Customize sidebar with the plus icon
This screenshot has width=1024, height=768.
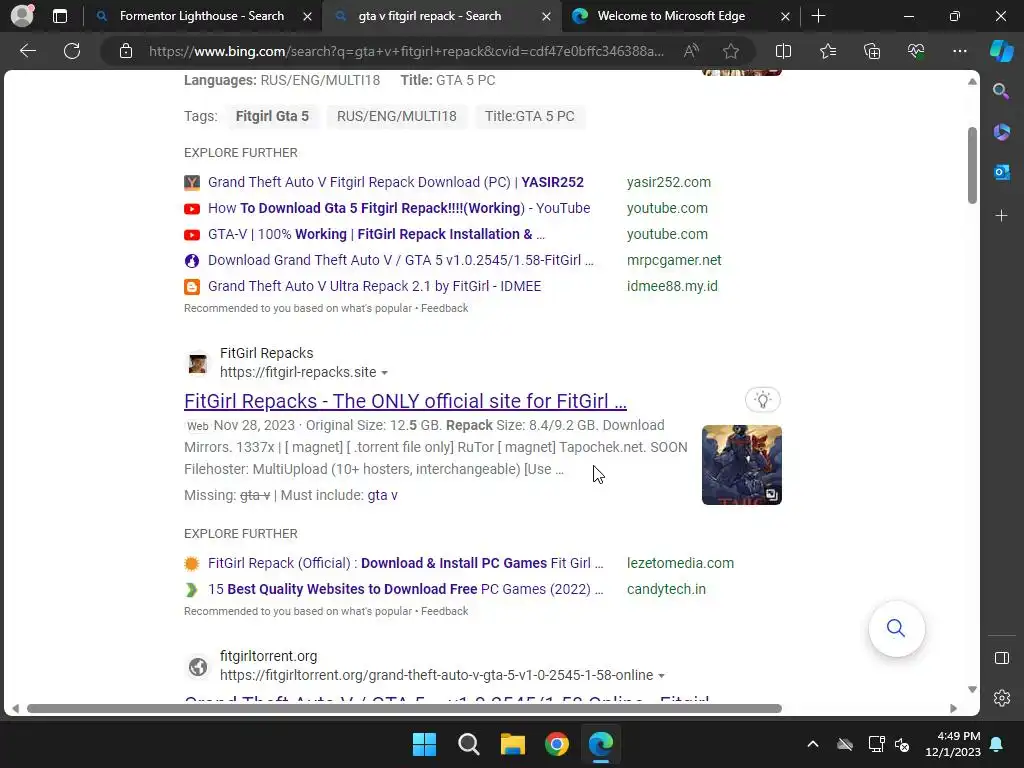point(1001,216)
